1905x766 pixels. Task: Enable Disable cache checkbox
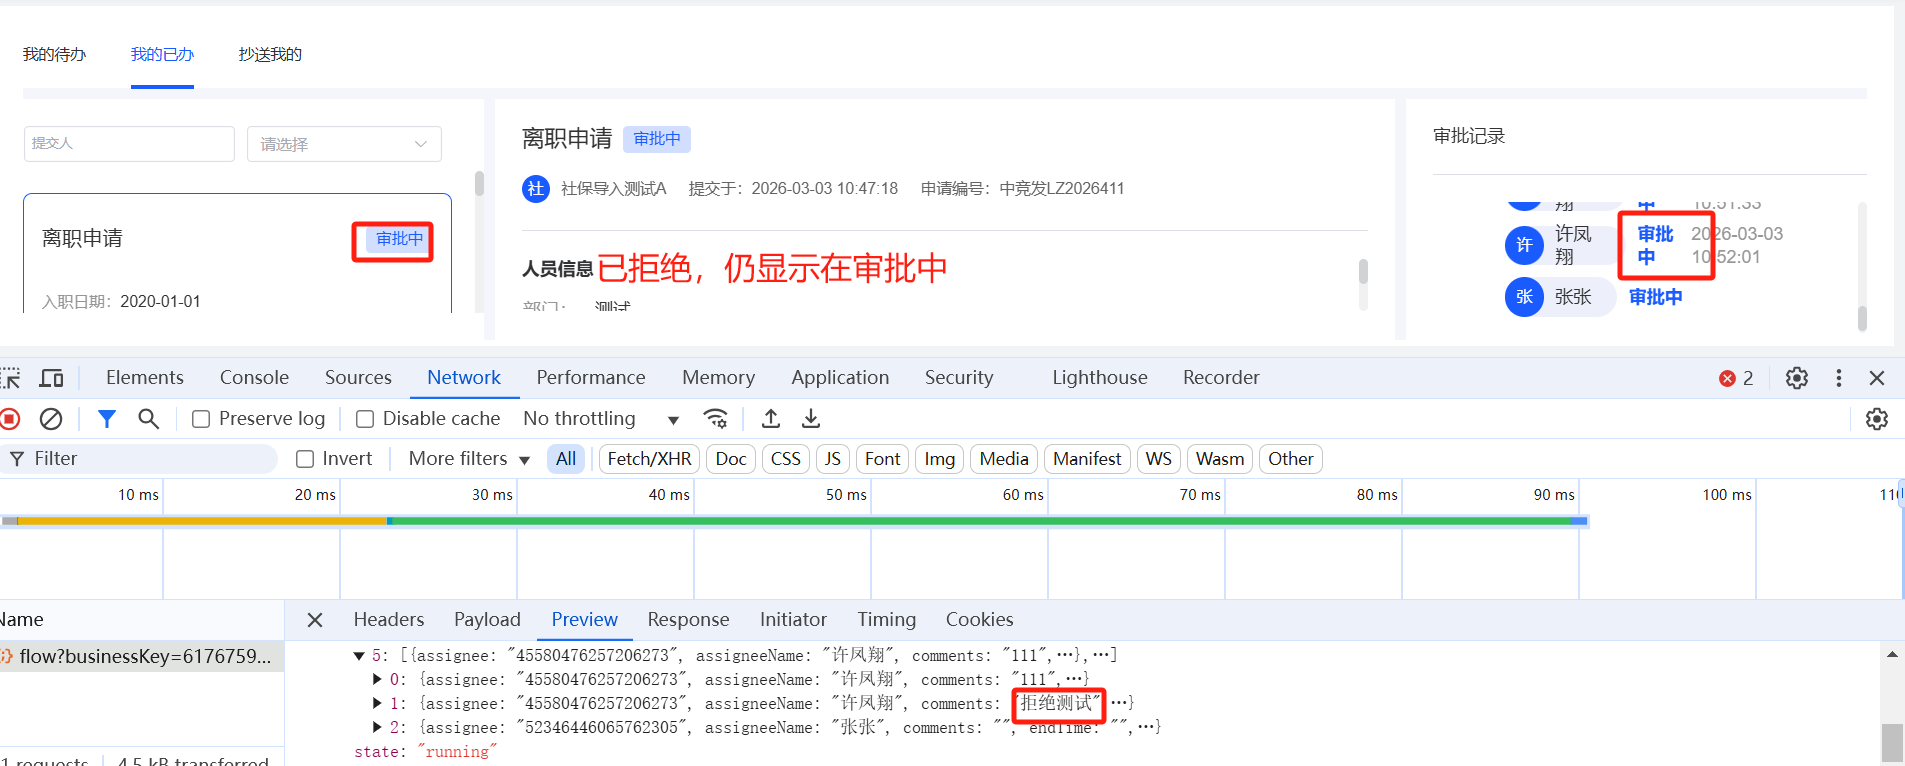365,419
